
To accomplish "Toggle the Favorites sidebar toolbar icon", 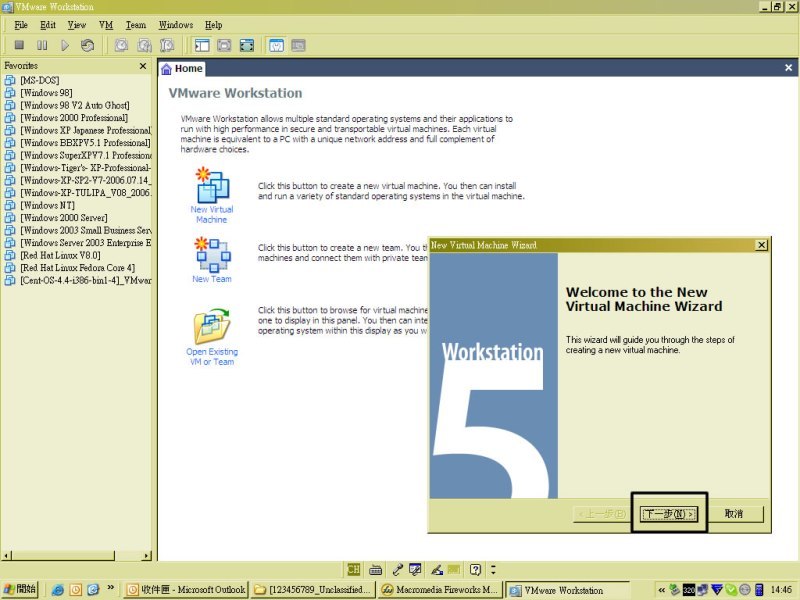I will tap(202, 45).
